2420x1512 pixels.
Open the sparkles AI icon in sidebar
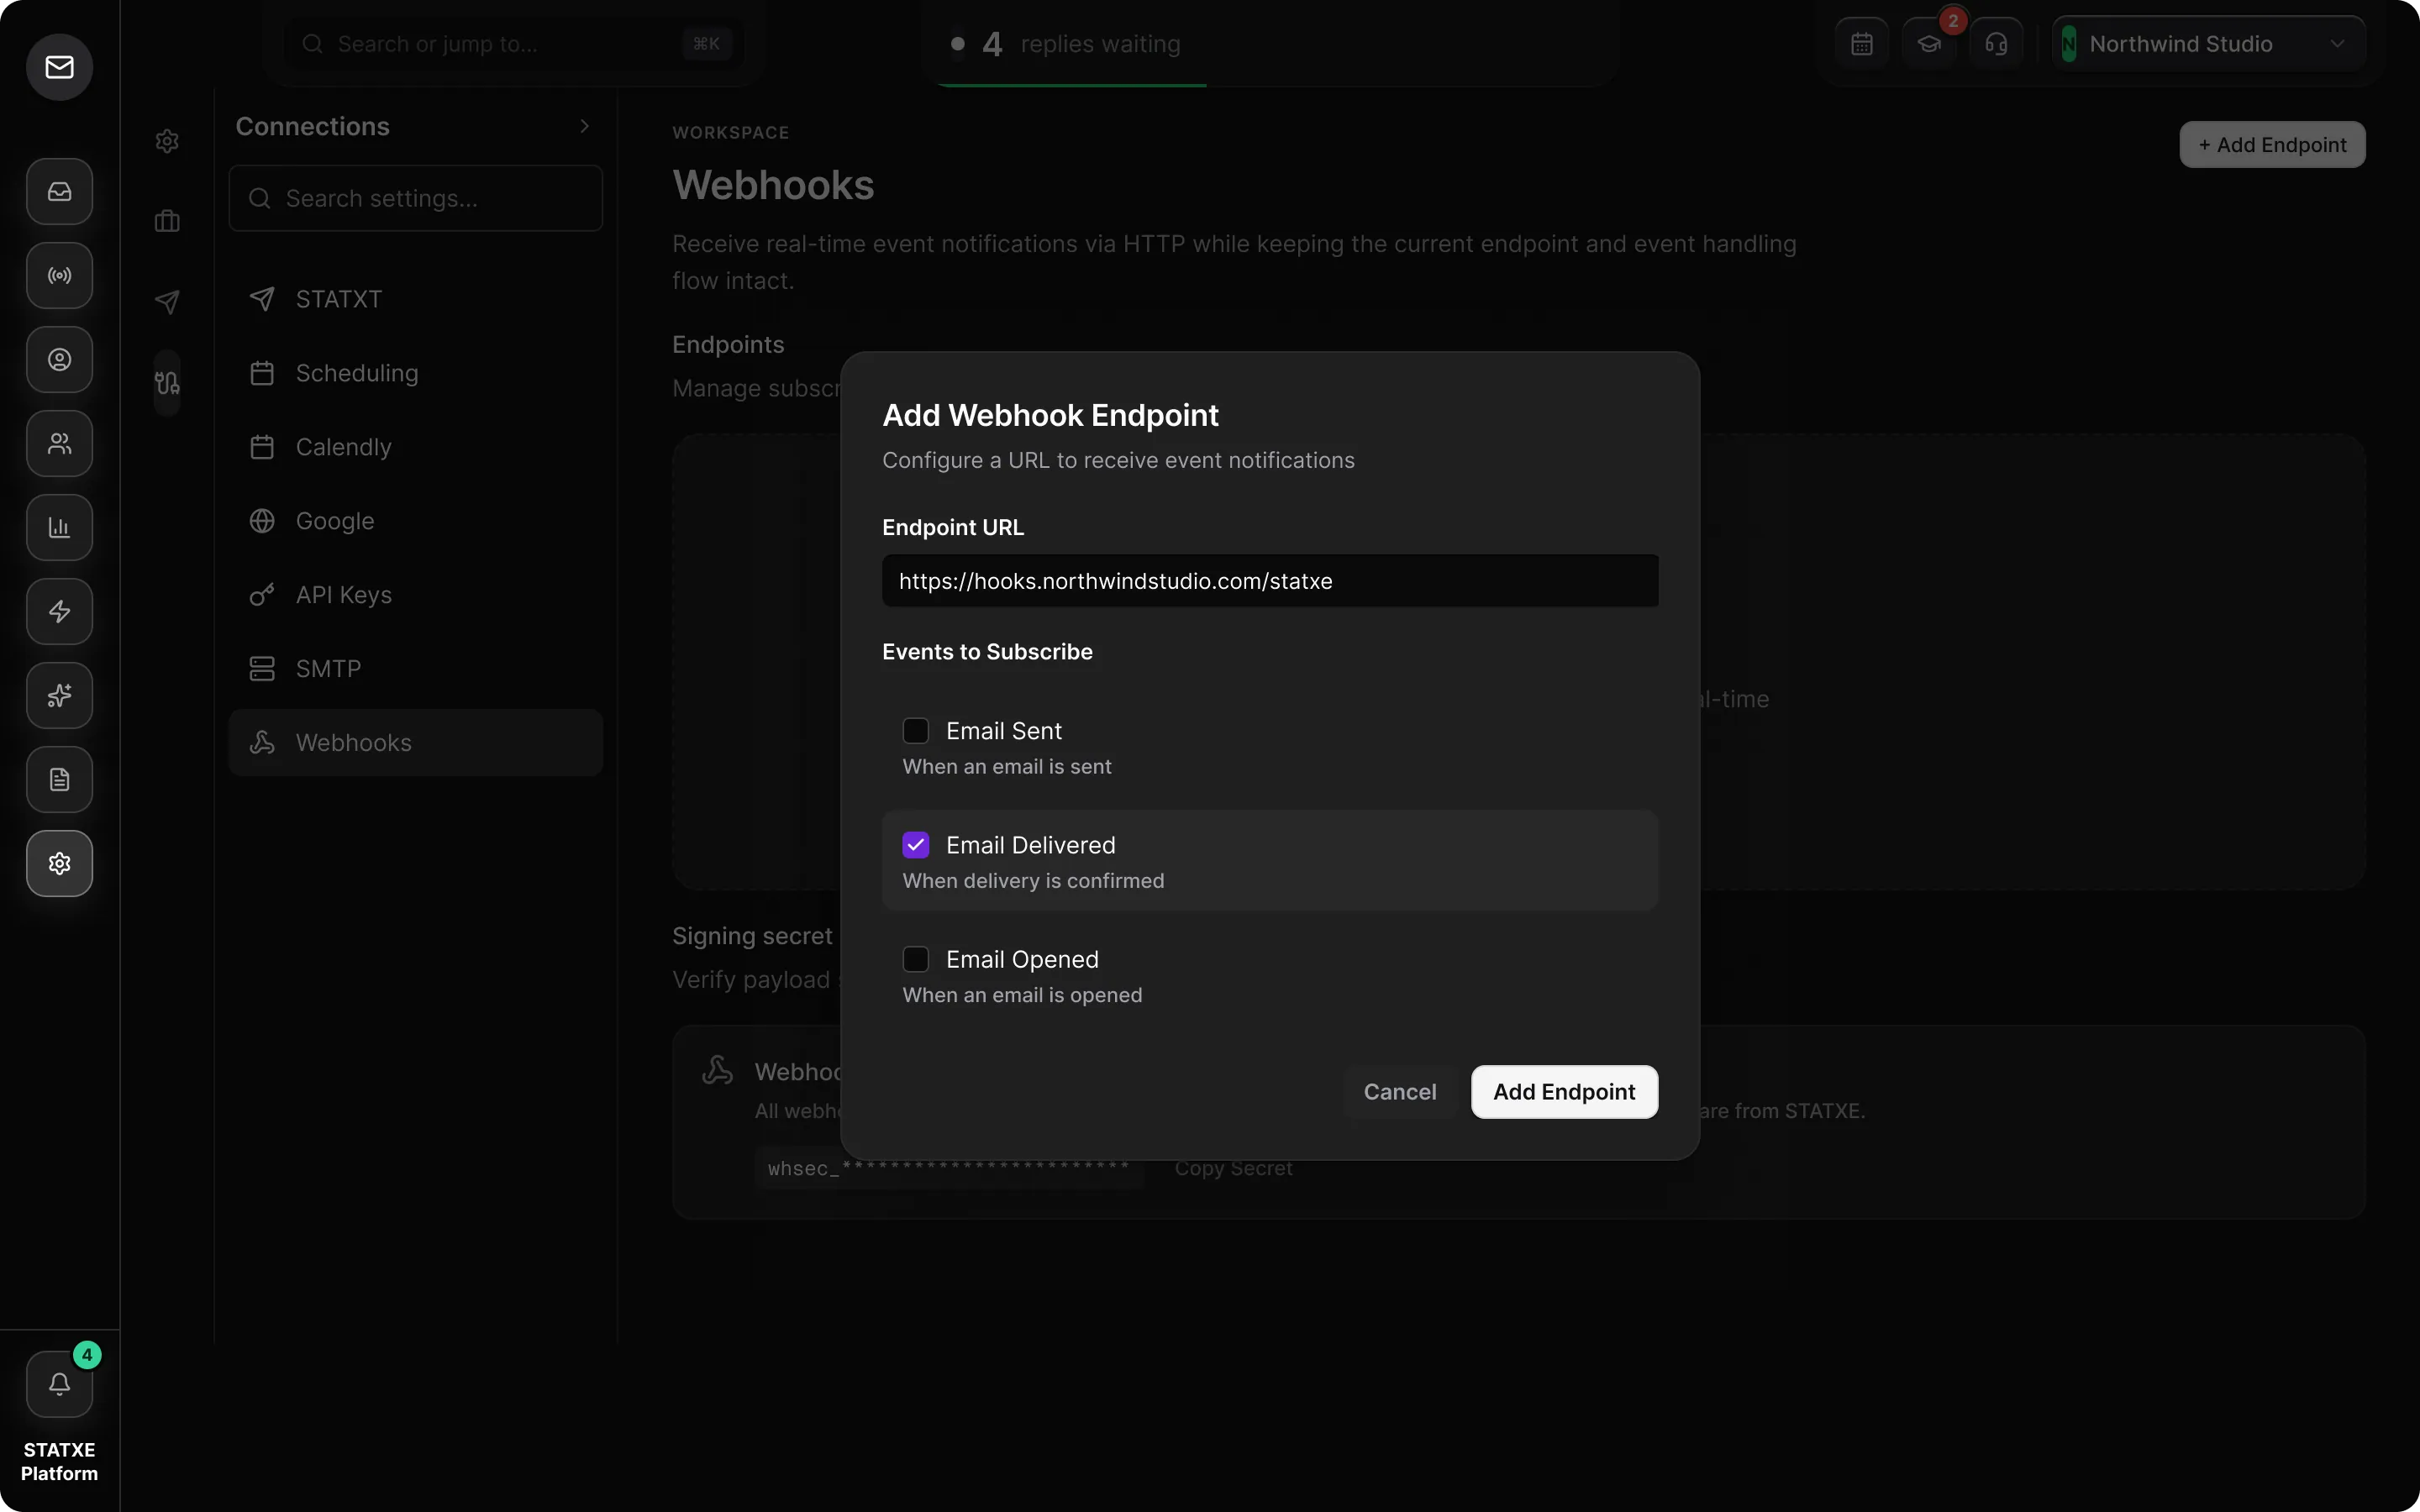(x=59, y=696)
